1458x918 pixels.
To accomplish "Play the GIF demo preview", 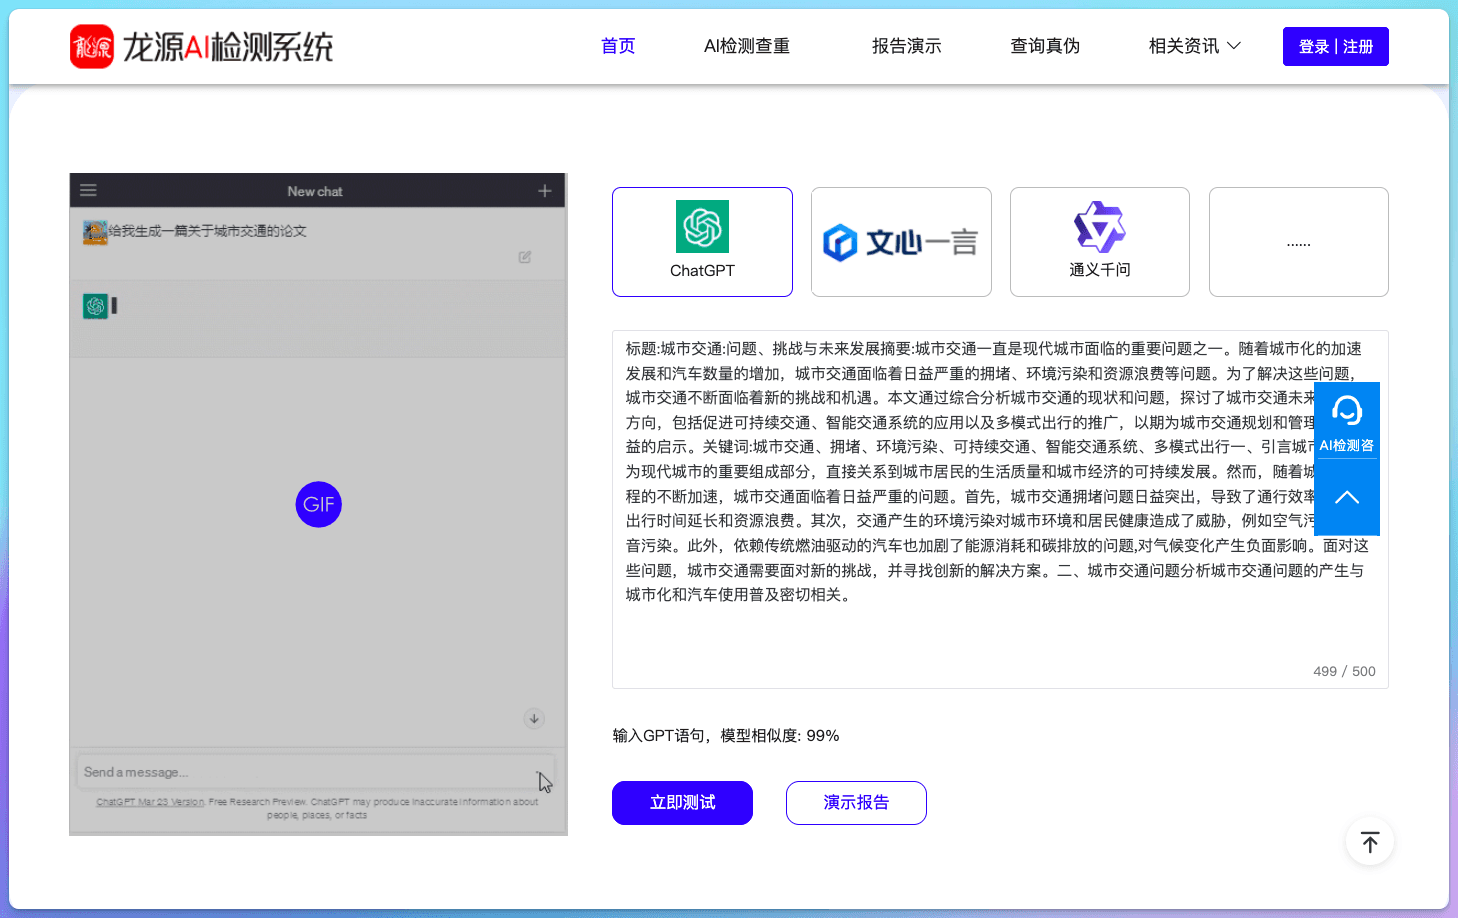I will (x=319, y=504).
